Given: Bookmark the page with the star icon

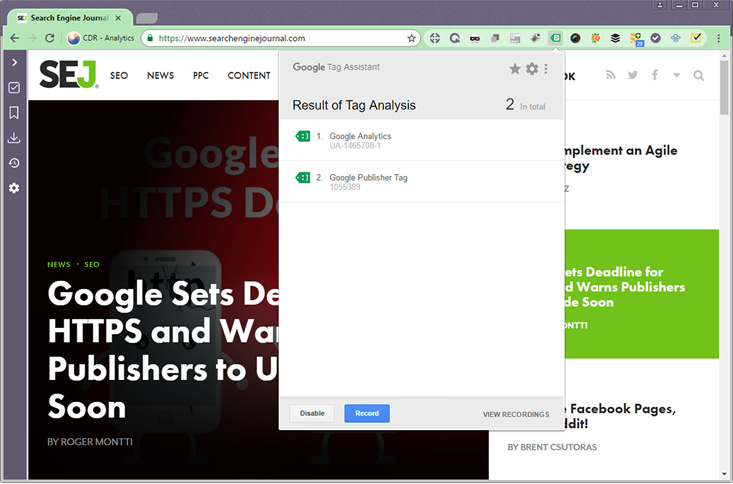Looking at the screenshot, I should pyautogui.click(x=411, y=38).
